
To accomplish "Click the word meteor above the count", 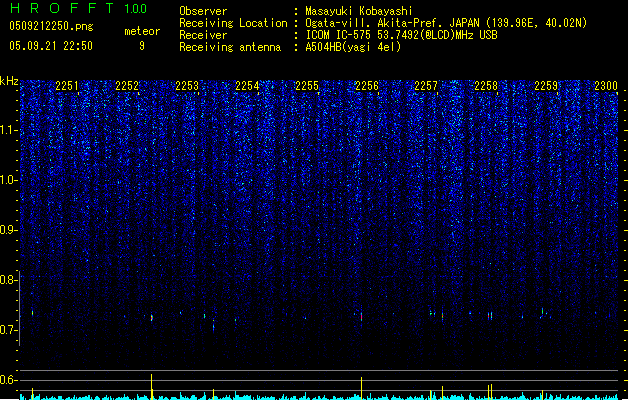I will coord(142,31).
